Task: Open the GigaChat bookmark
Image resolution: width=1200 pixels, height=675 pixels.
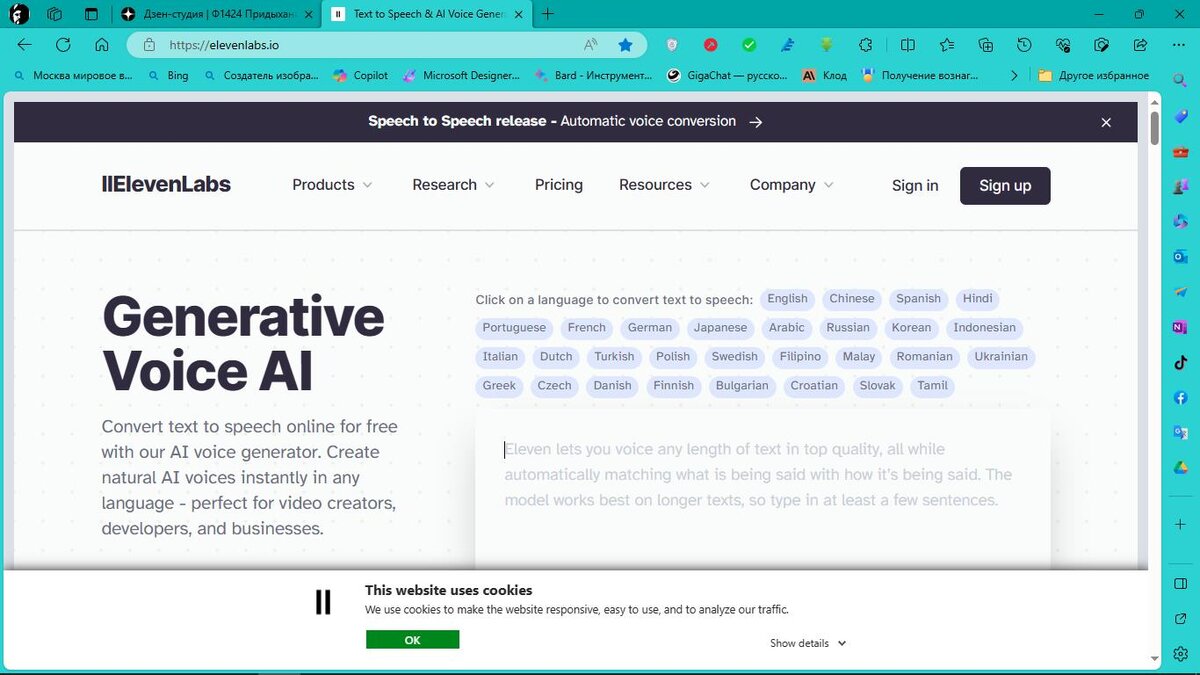Action: pyautogui.click(x=728, y=75)
